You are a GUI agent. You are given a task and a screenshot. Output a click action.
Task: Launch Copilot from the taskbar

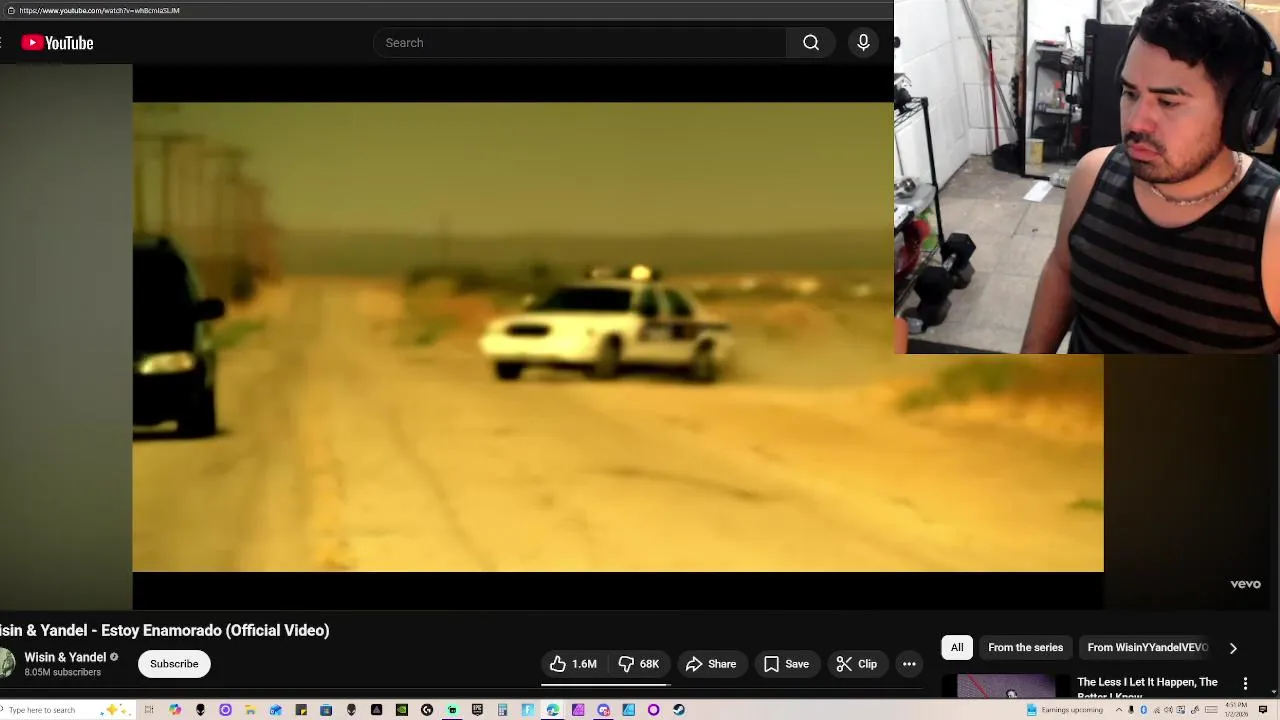pos(175,710)
